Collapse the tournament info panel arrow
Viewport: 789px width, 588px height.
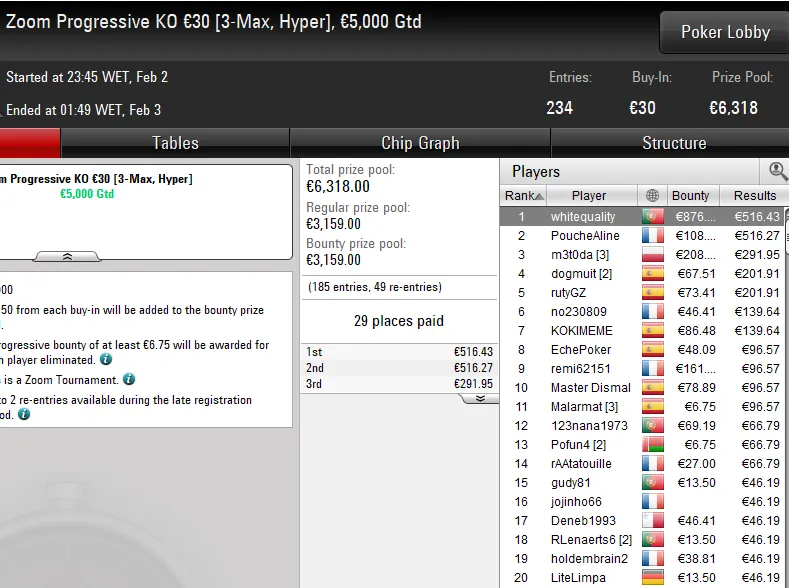67,257
